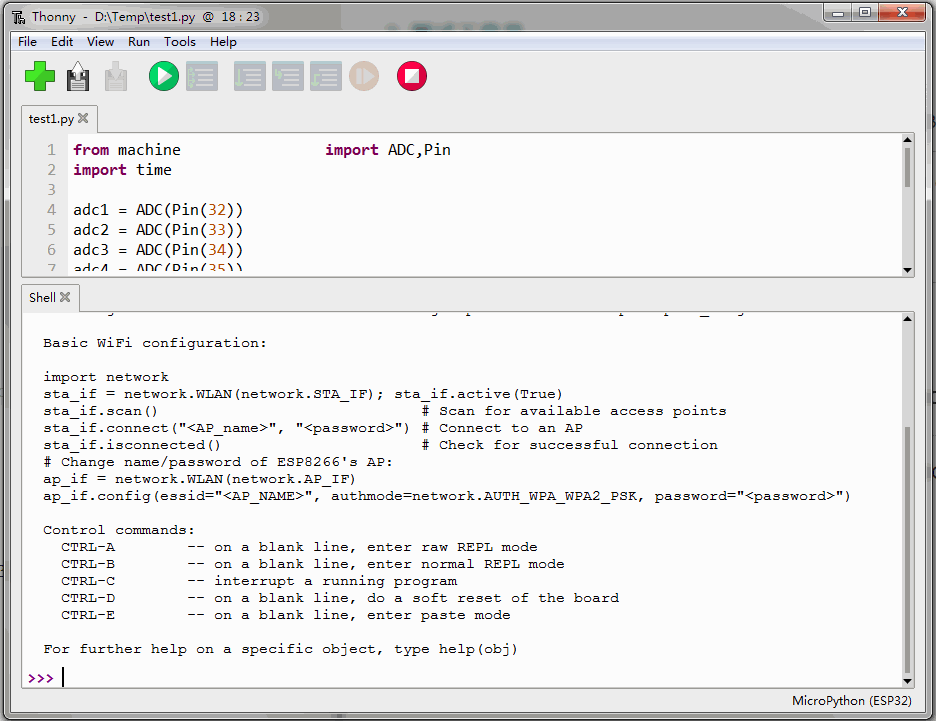Click the 'Basic WiFi configuration:' shell text
Image resolution: width=936 pixels, height=721 pixels.
click(155, 343)
